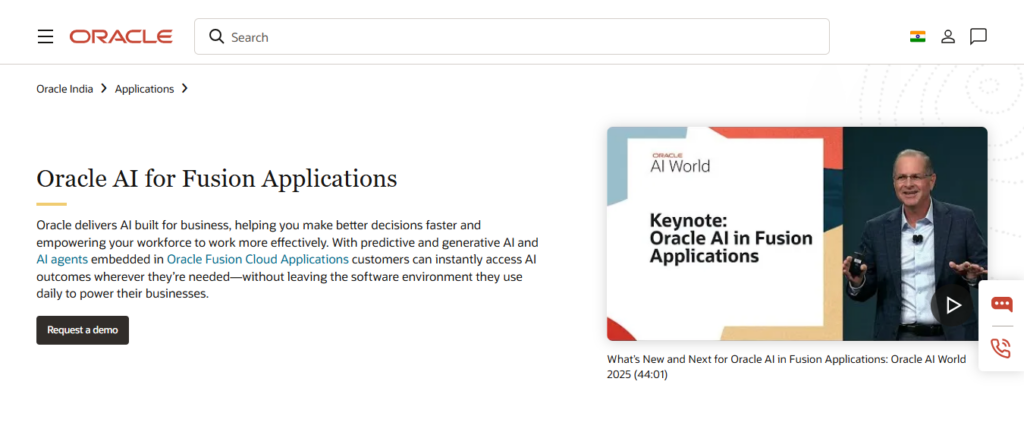Image resolution: width=1024 pixels, height=432 pixels.
Task: Click the search magnifier icon
Action: (216, 36)
